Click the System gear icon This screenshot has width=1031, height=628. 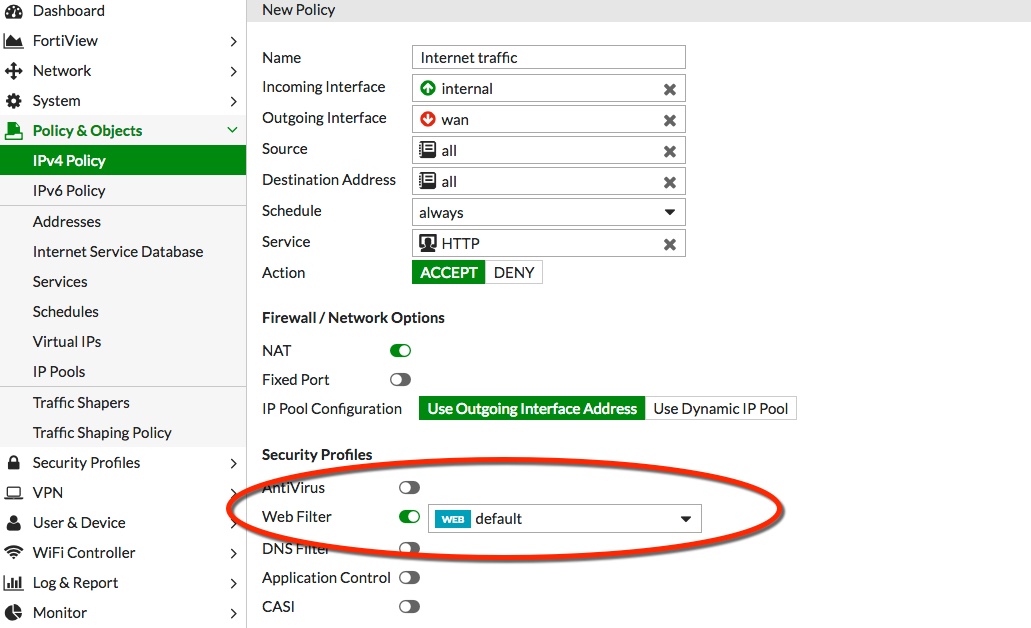14,101
